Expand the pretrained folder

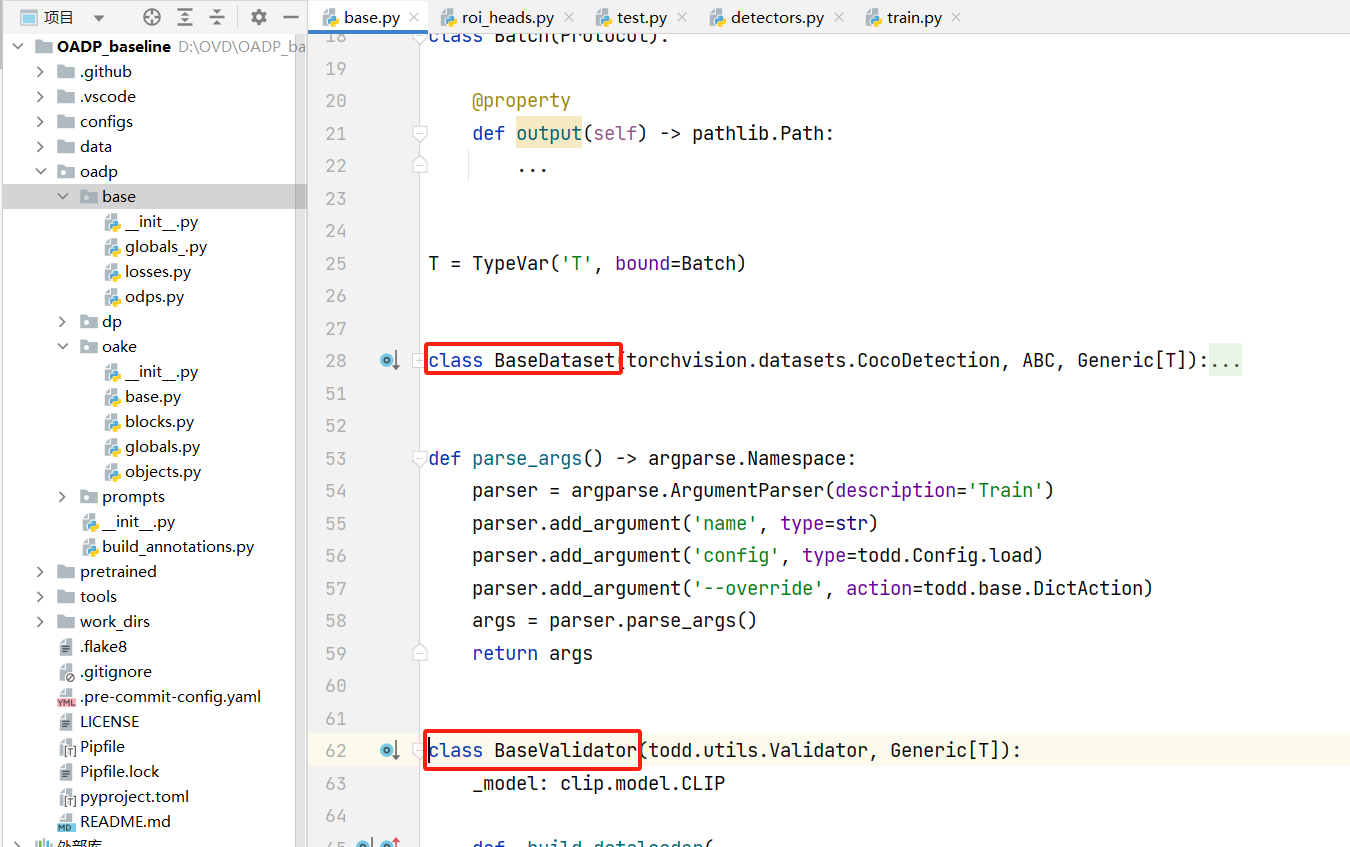pos(40,572)
